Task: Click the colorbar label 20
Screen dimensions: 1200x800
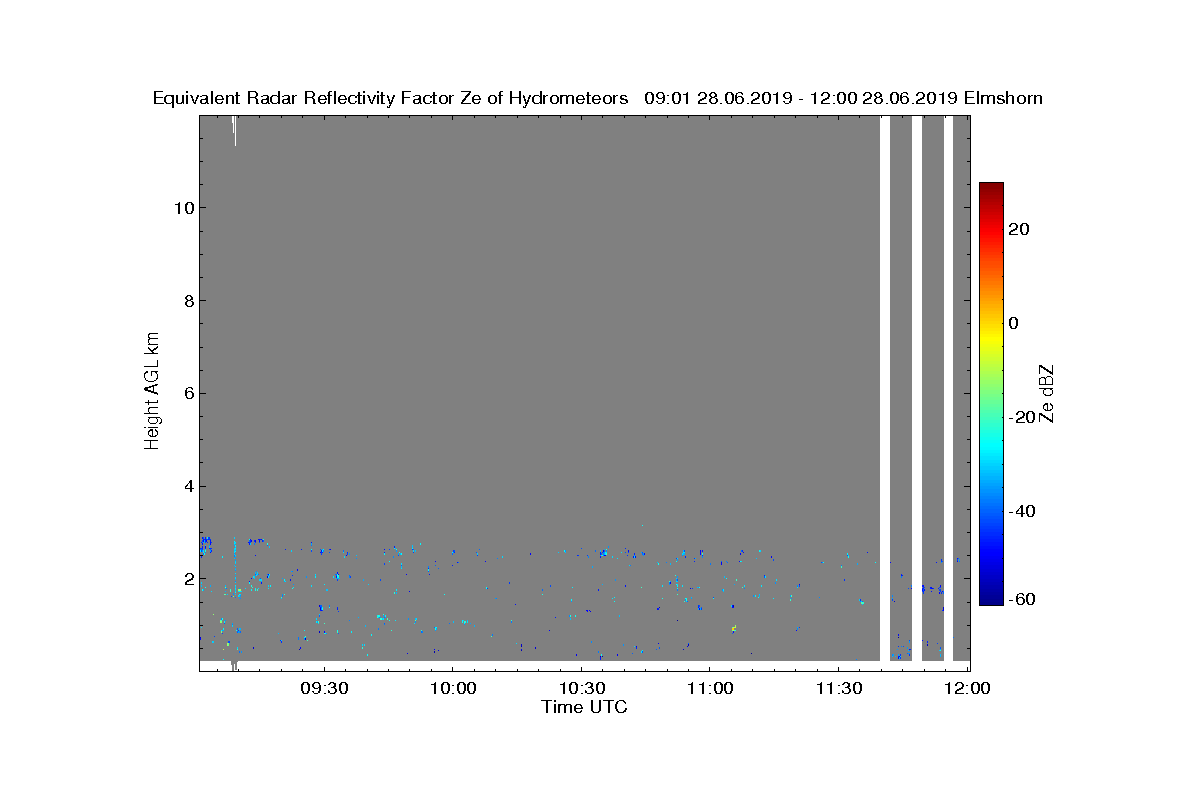Action: click(1020, 229)
